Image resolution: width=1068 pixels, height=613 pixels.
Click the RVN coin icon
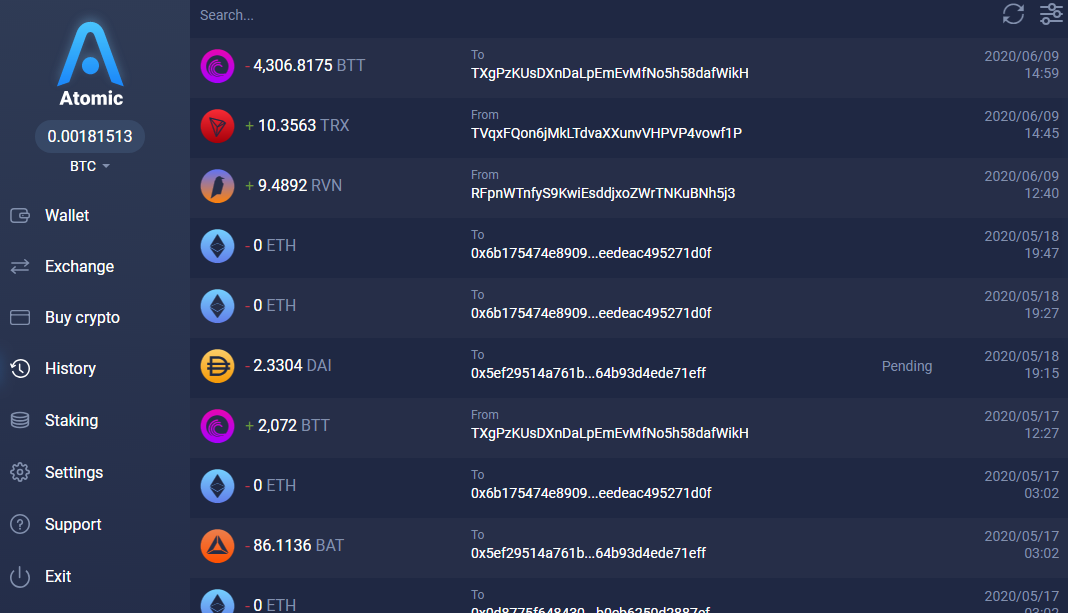click(217, 186)
